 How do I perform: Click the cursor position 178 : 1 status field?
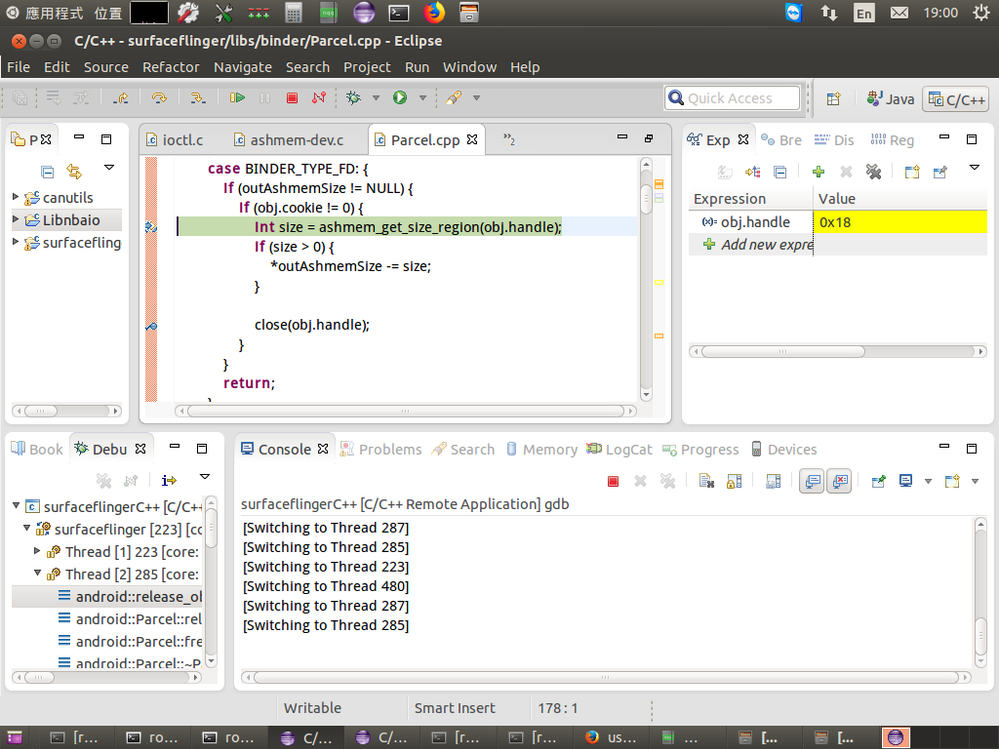click(x=557, y=708)
